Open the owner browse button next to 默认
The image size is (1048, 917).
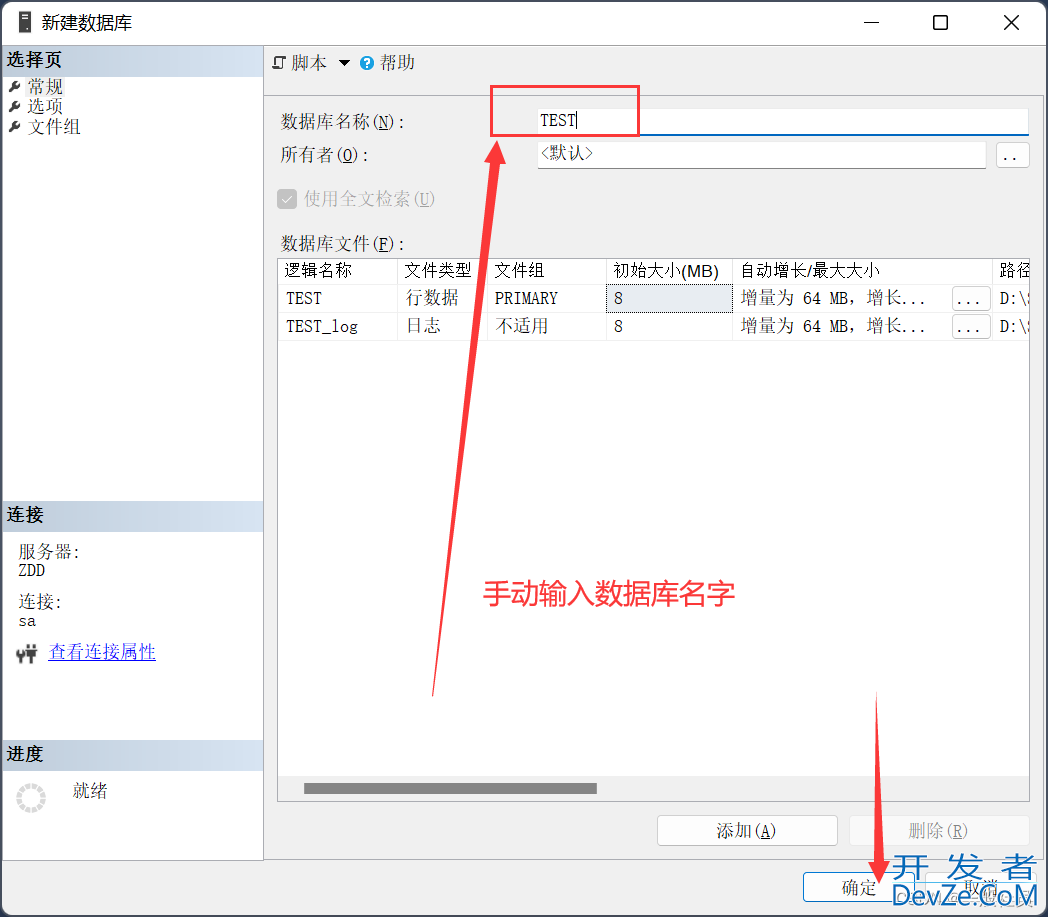click(x=1012, y=155)
